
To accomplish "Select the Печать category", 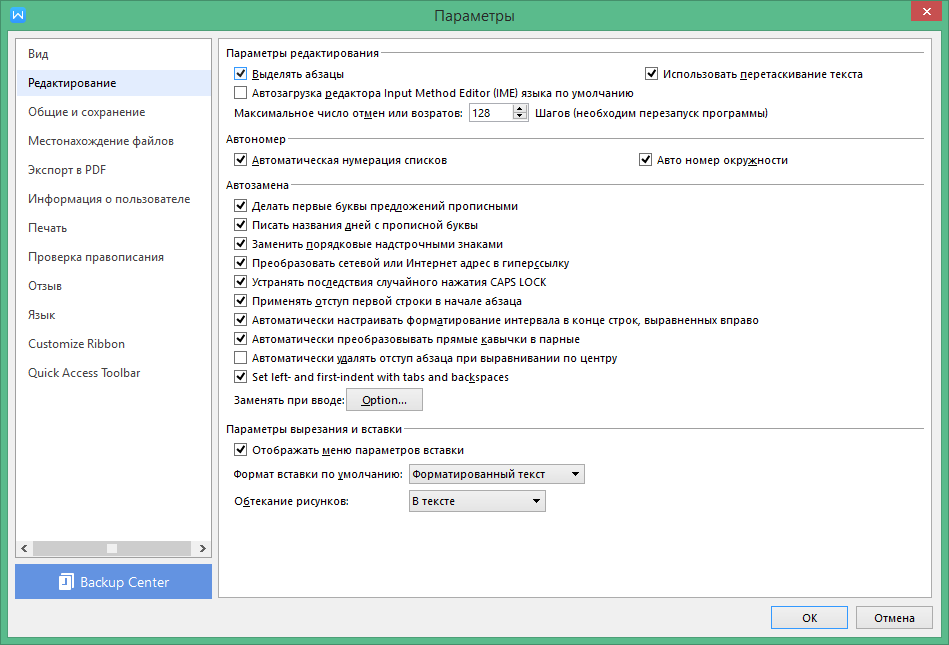I will click(113, 228).
